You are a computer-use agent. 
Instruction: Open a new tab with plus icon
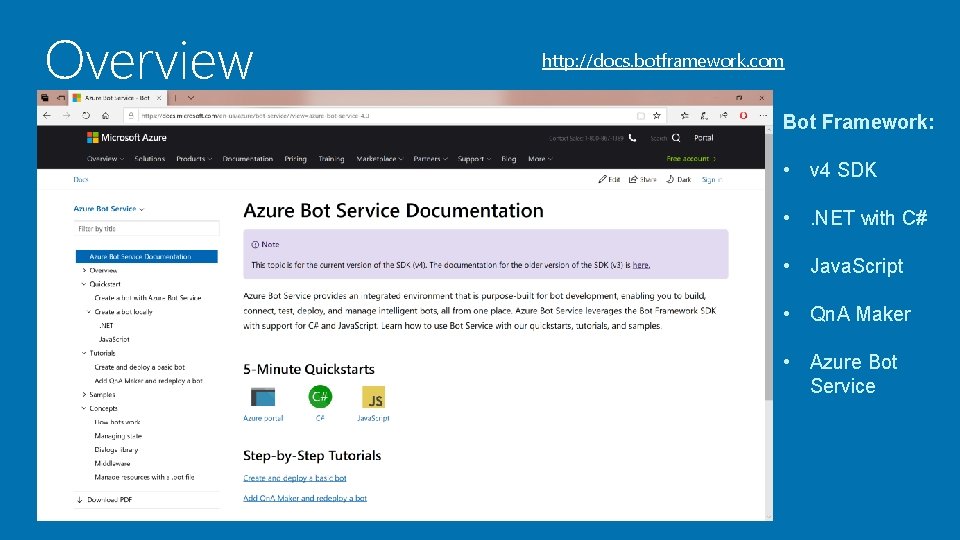(x=175, y=97)
